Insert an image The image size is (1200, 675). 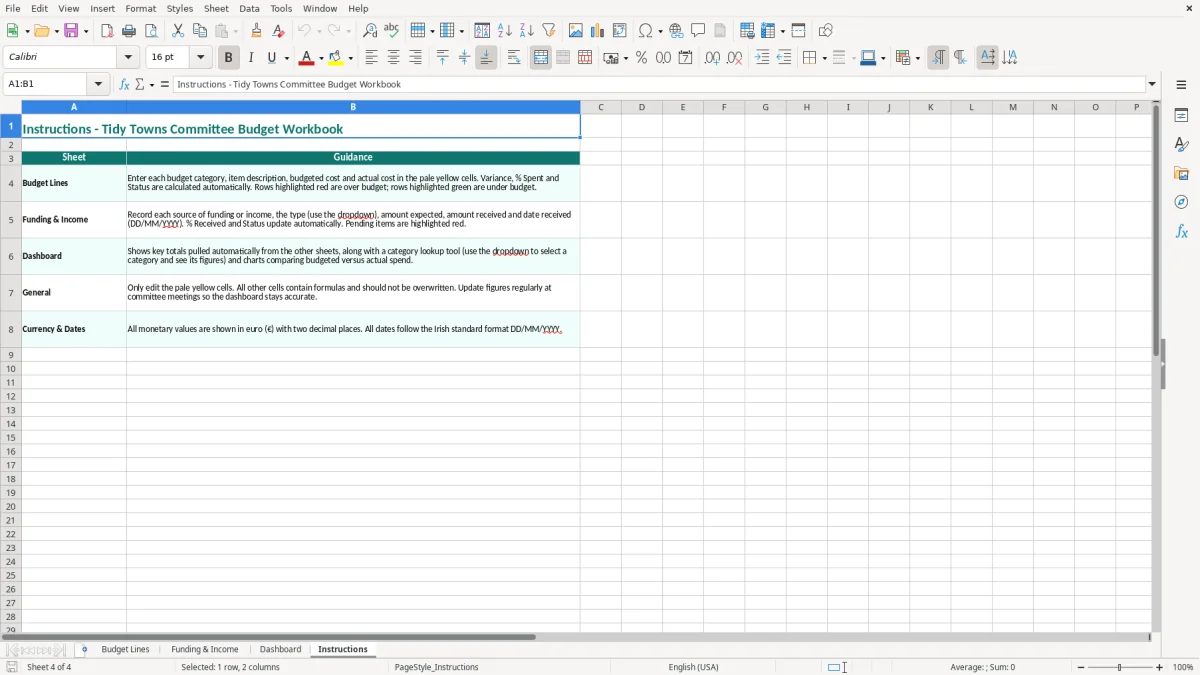576,31
